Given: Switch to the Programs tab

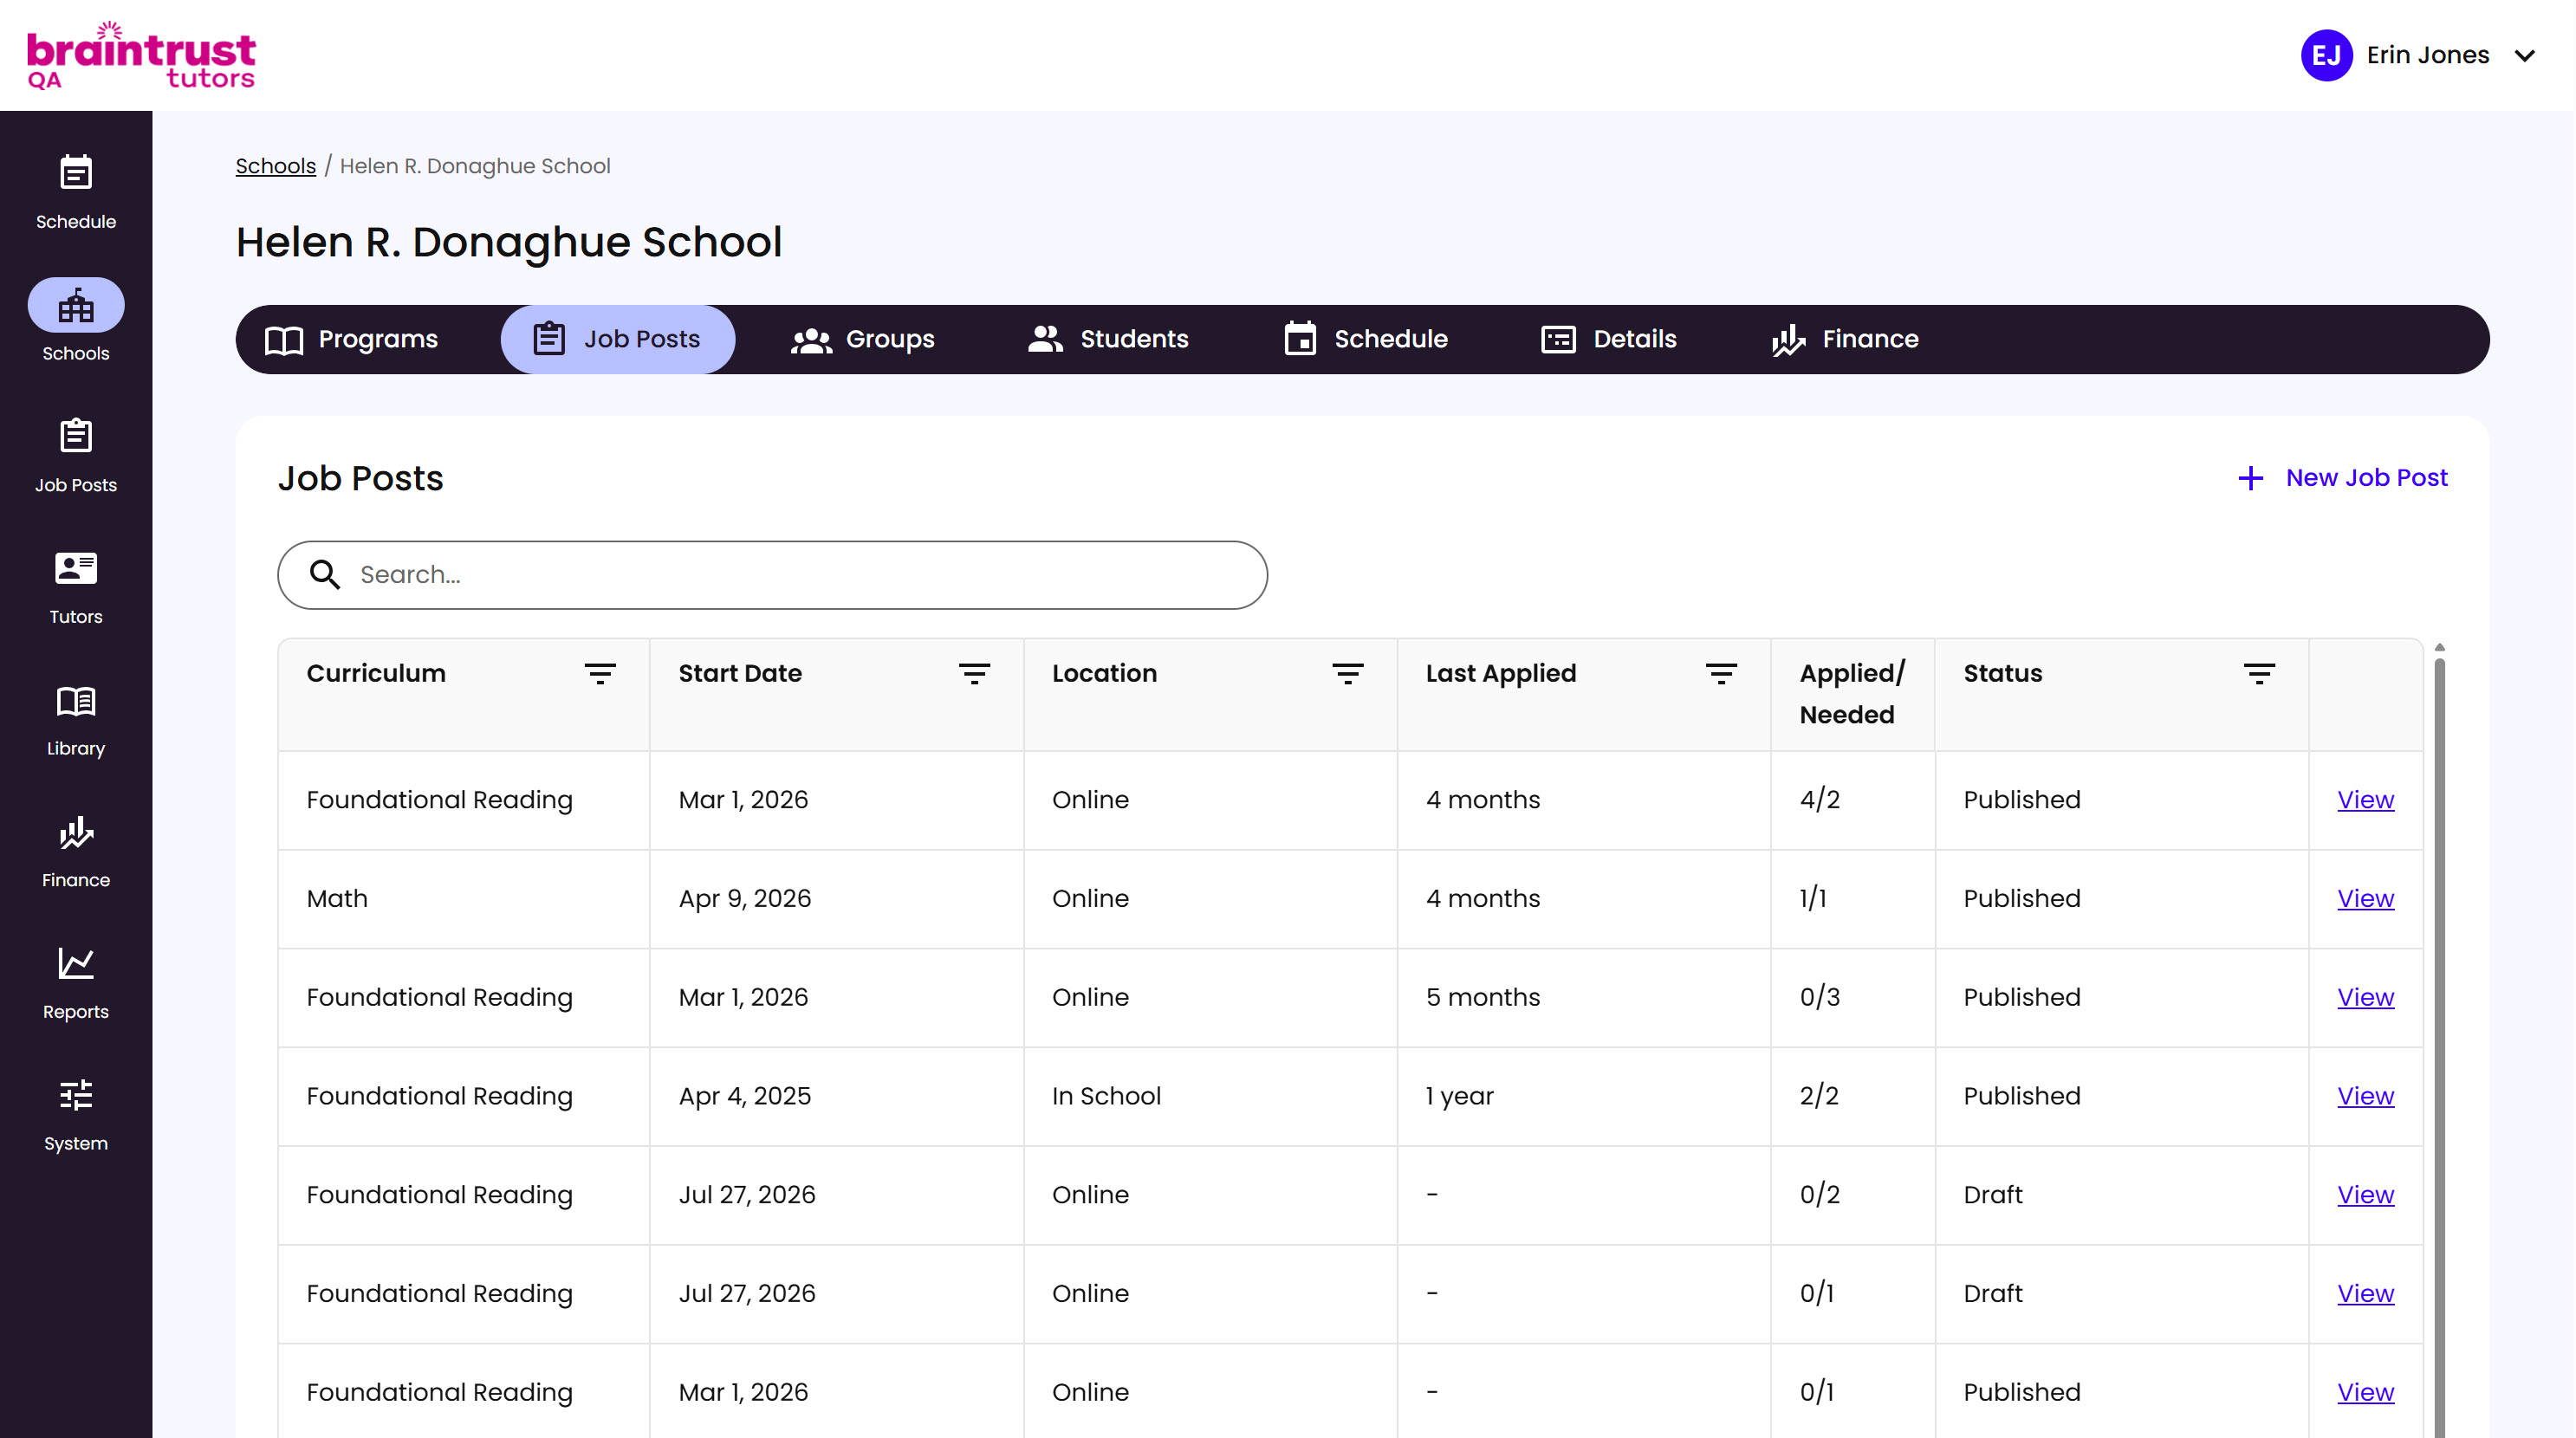Looking at the screenshot, I should tap(351, 339).
